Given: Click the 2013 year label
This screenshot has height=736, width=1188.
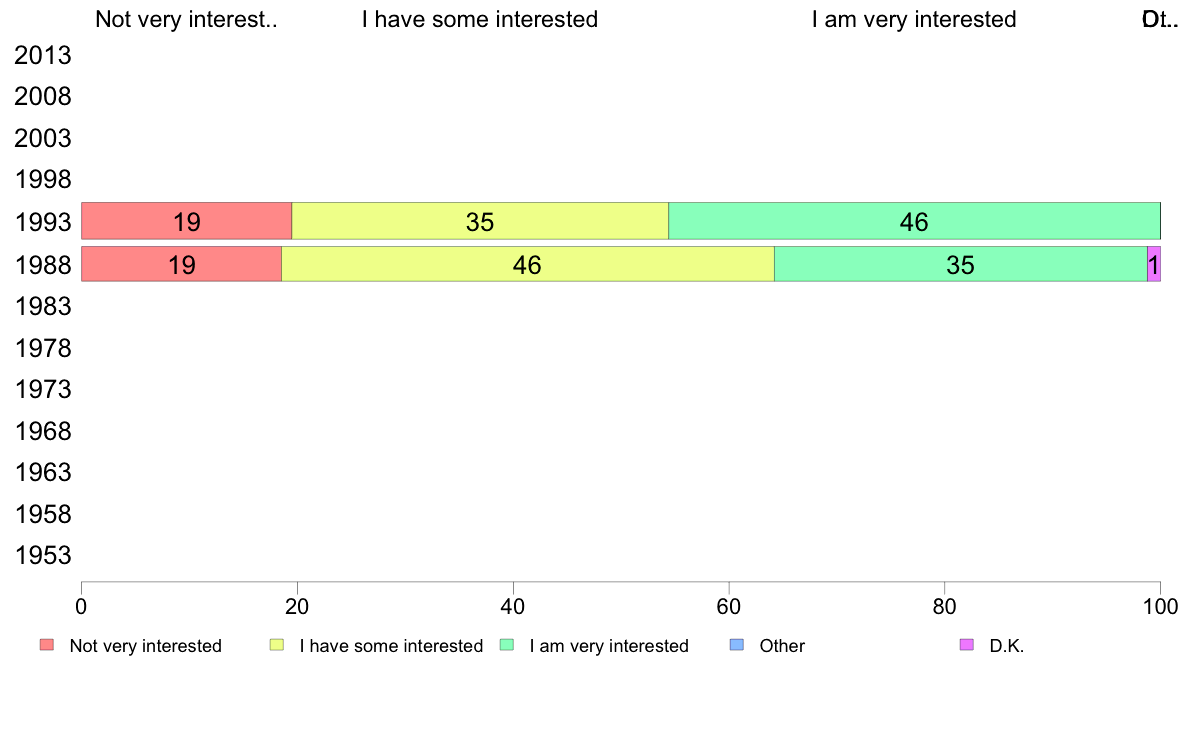Looking at the screenshot, I should [42, 55].
